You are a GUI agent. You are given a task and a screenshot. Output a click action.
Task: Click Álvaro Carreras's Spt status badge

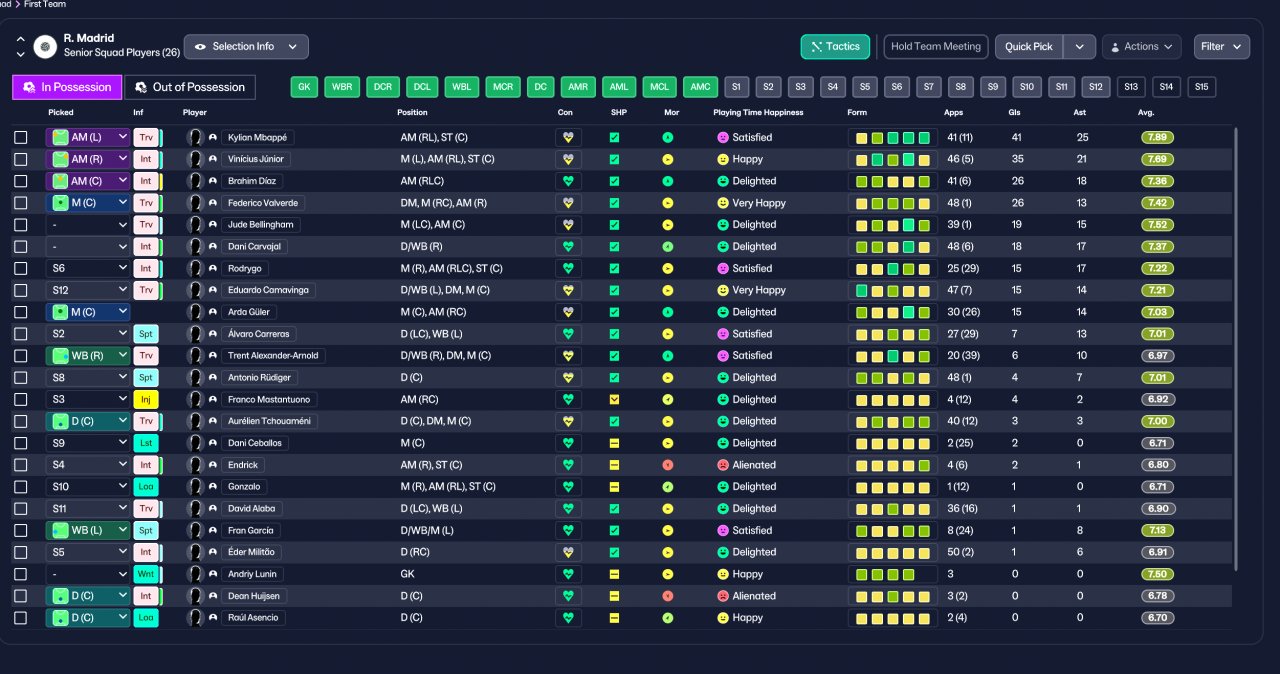tap(146, 334)
